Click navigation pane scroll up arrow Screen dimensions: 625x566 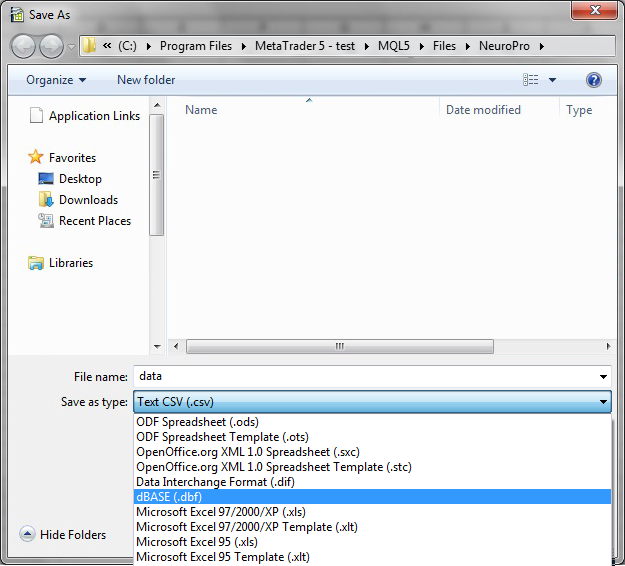pyautogui.click(x=157, y=105)
